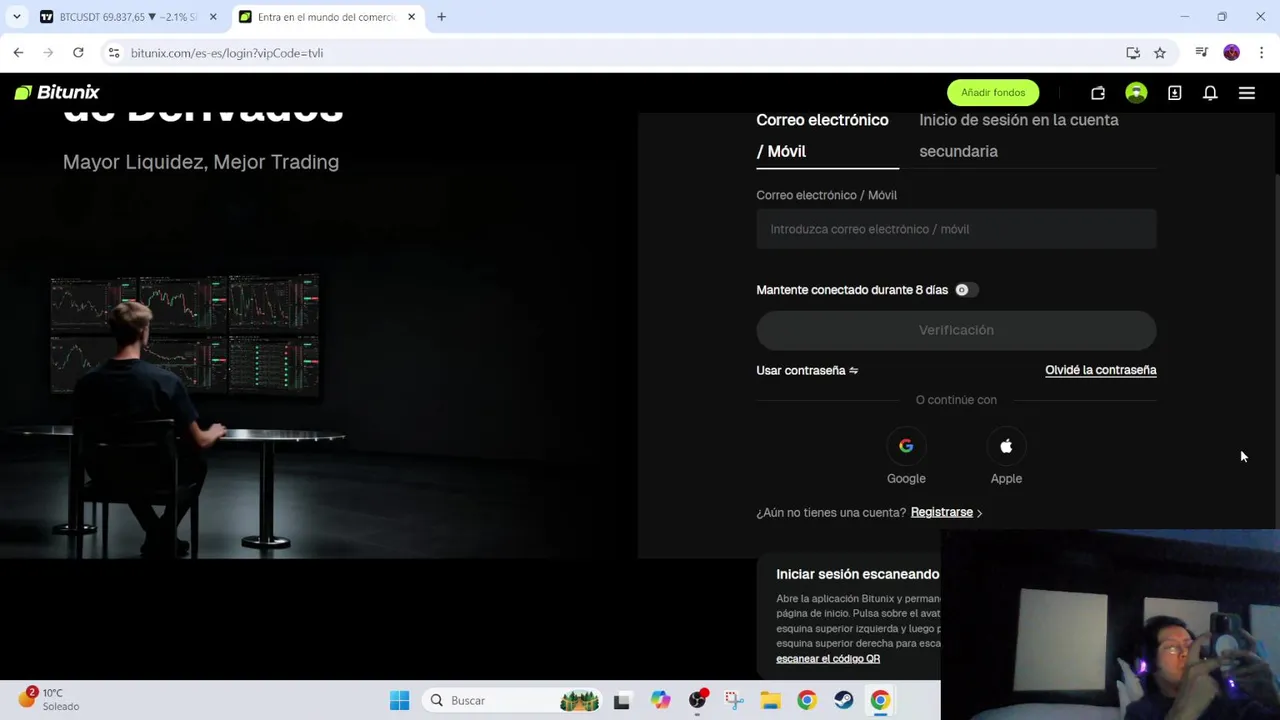The height and width of the screenshot is (720, 1280).
Task: Open Chrome three-dot menu
Action: (1262, 53)
